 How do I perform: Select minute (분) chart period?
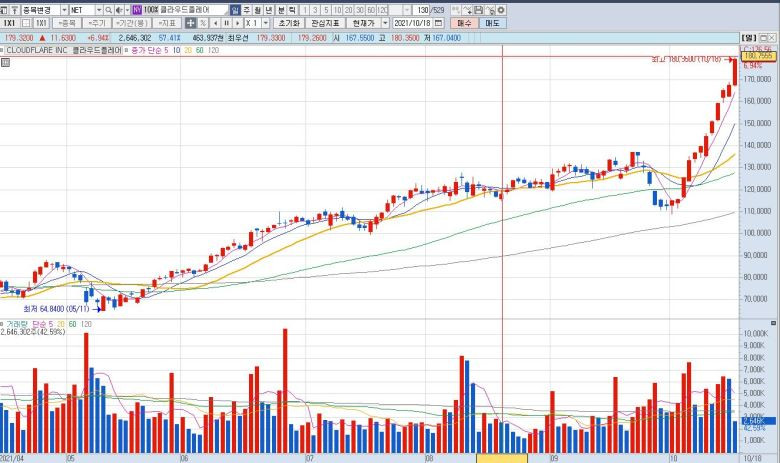point(281,10)
